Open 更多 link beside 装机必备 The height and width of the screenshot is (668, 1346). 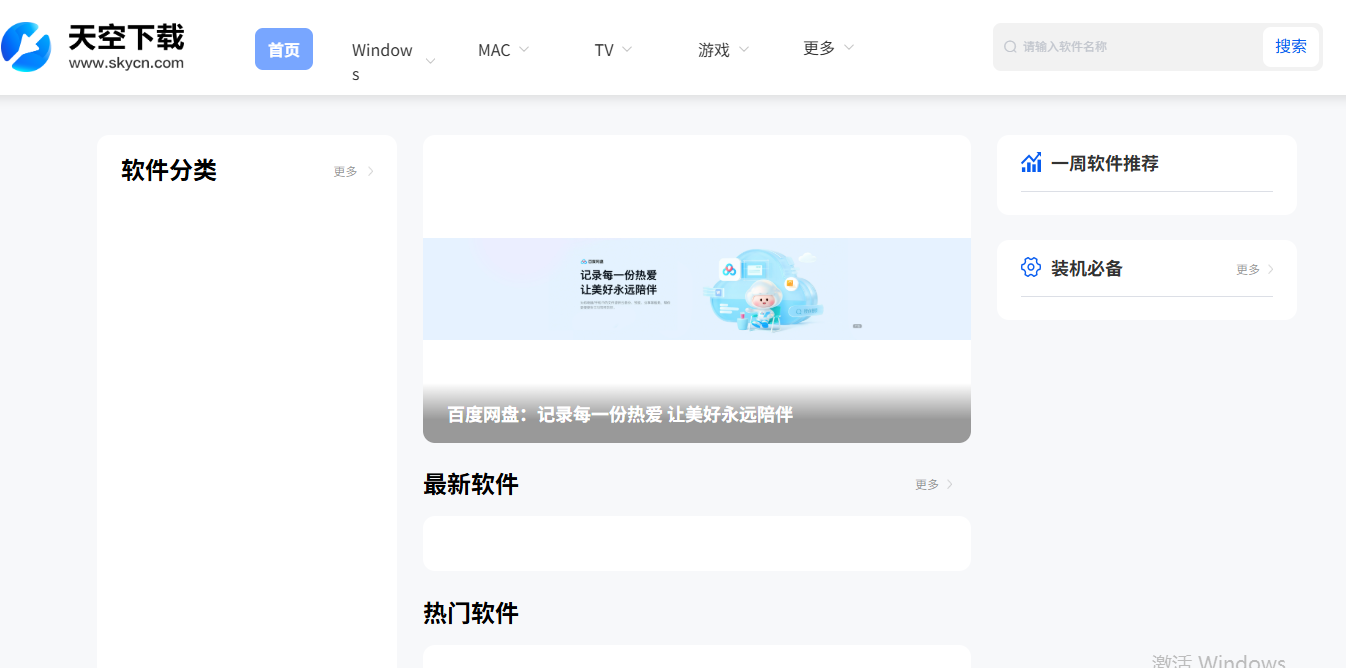coord(1248,270)
